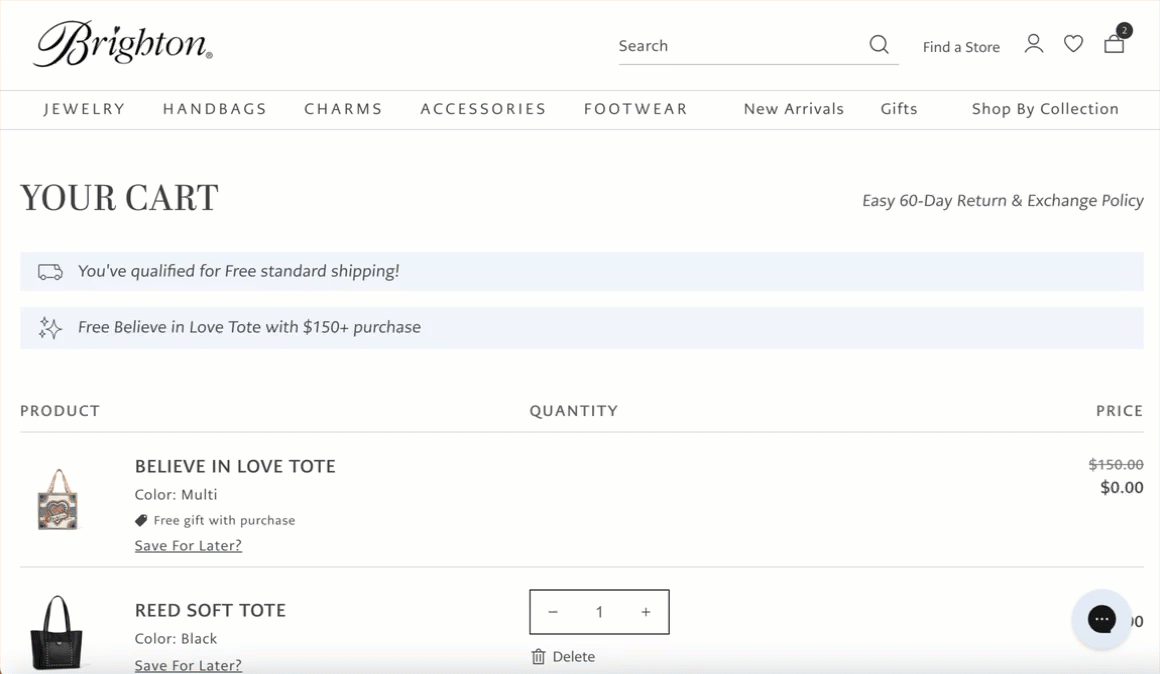
Task: Open the Believe in Love Tote product title
Action: click(235, 466)
